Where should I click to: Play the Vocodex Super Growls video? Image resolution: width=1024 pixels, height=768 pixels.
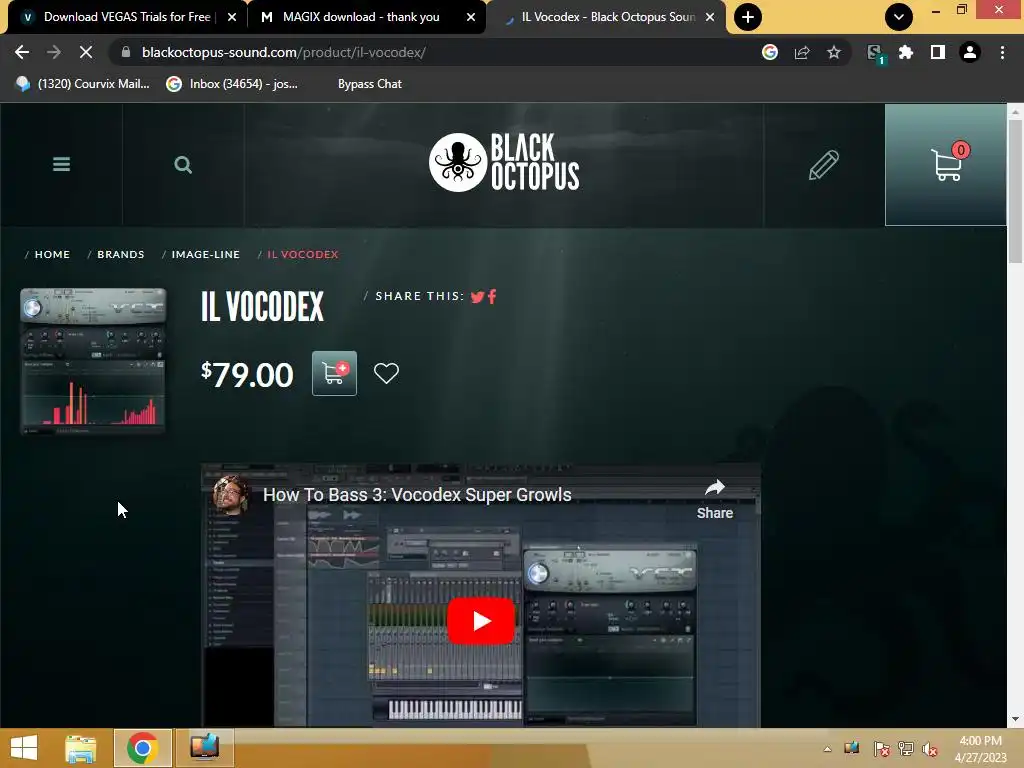click(481, 621)
